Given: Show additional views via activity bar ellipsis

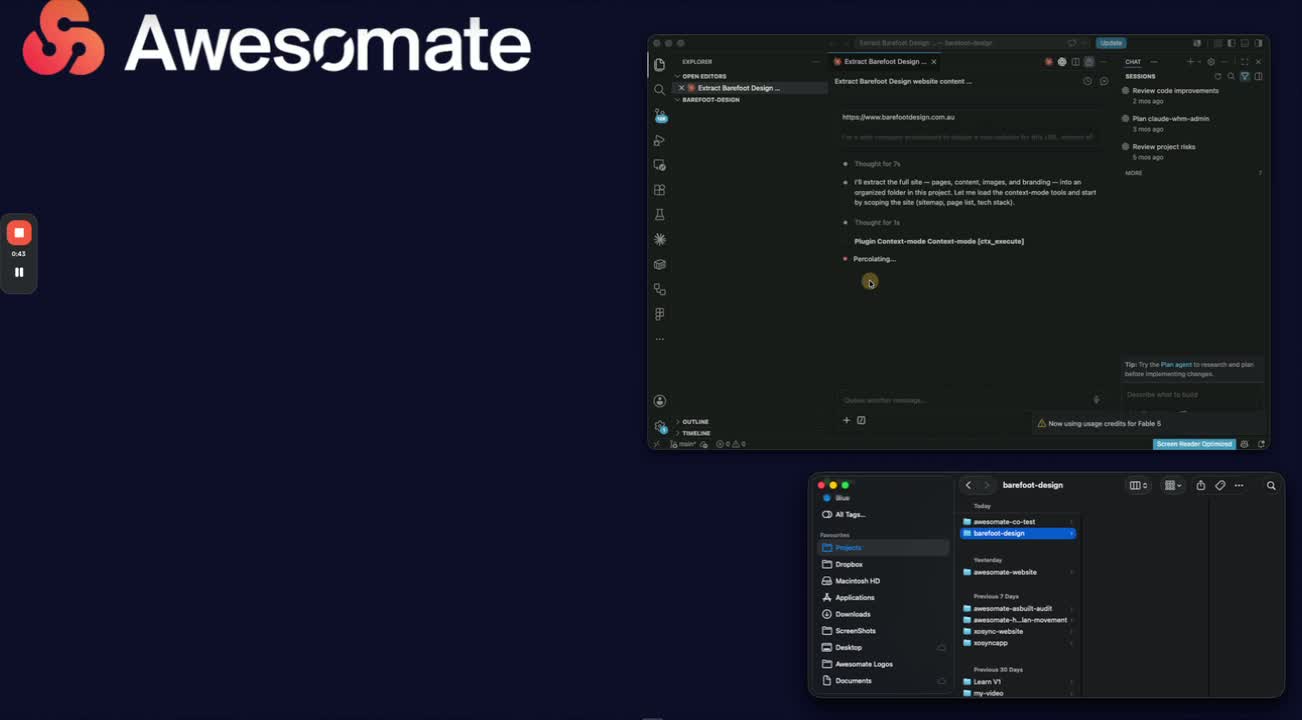Looking at the screenshot, I should coord(659,339).
